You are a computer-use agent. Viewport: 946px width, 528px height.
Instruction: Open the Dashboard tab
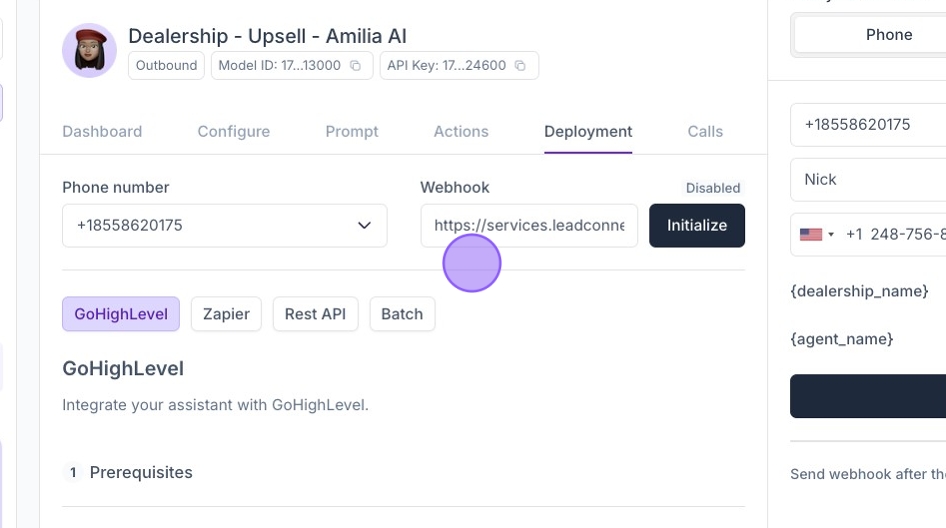(x=102, y=131)
